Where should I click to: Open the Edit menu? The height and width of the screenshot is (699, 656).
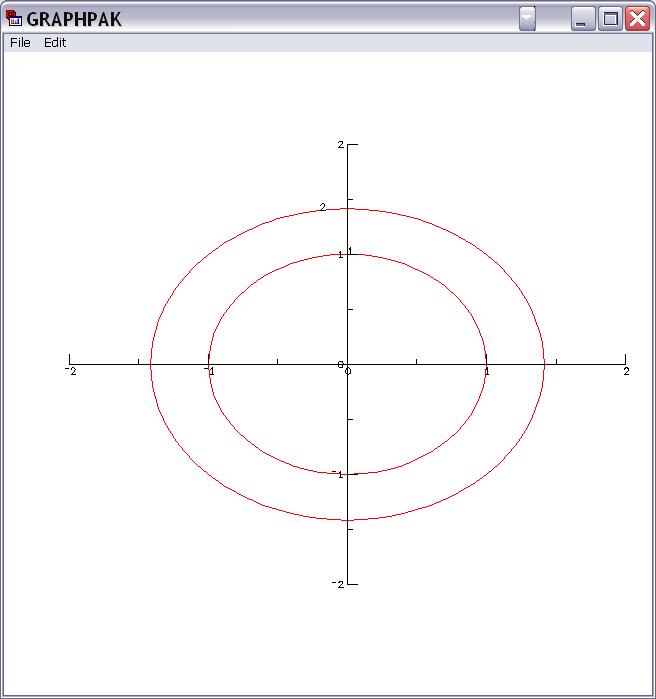[55, 43]
